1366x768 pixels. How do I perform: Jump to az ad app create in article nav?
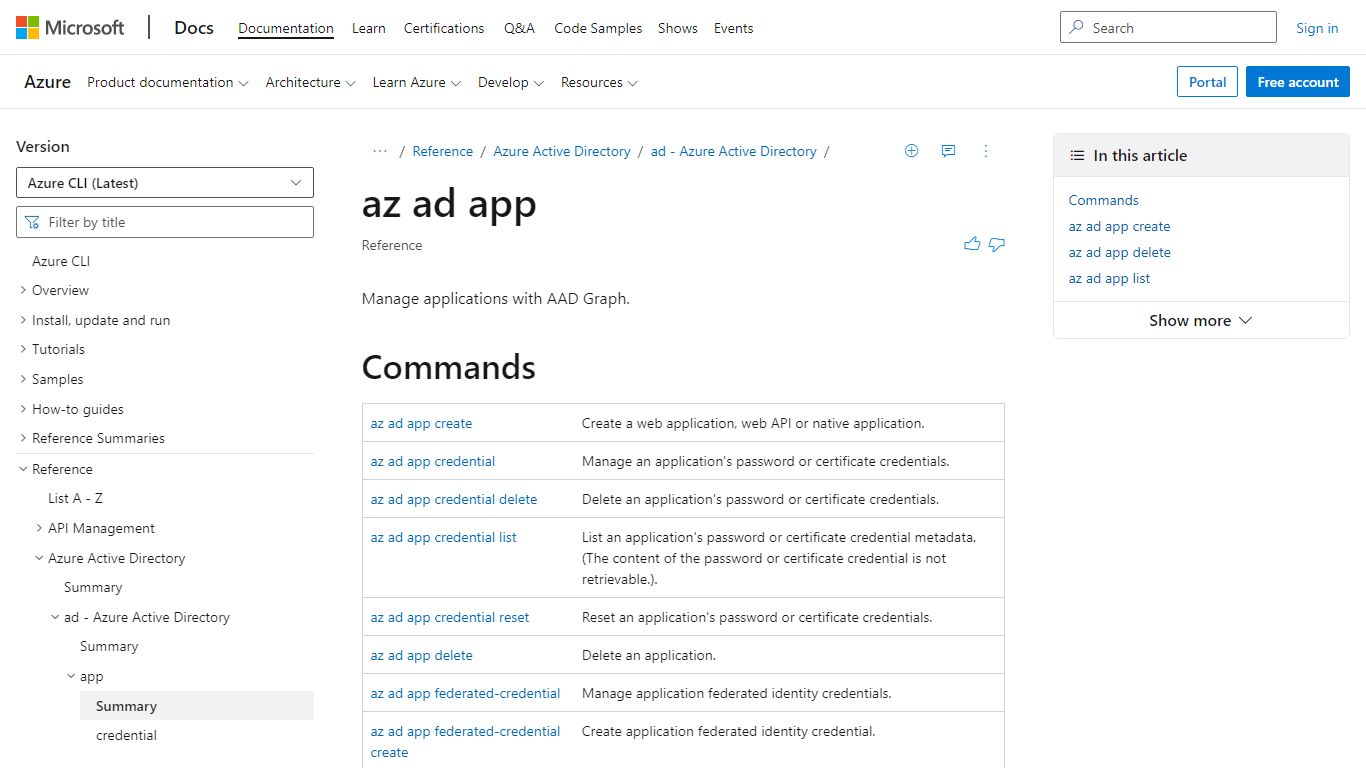click(x=1119, y=226)
